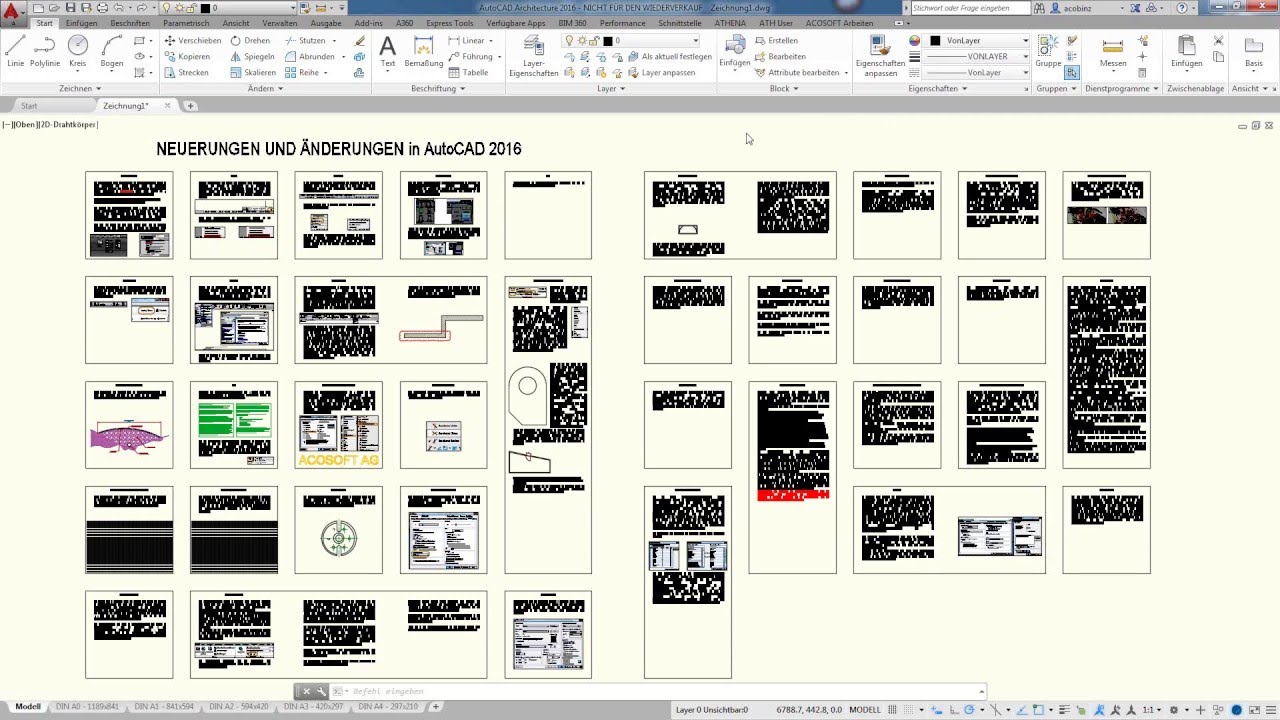Expand the Beschriftung panel dropdown
The width and height of the screenshot is (1280, 720).
coord(439,88)
